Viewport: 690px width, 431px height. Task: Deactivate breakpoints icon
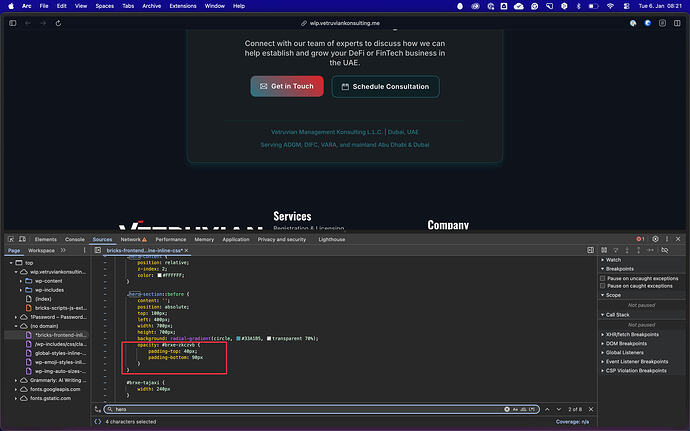click(x=665, y=250)
